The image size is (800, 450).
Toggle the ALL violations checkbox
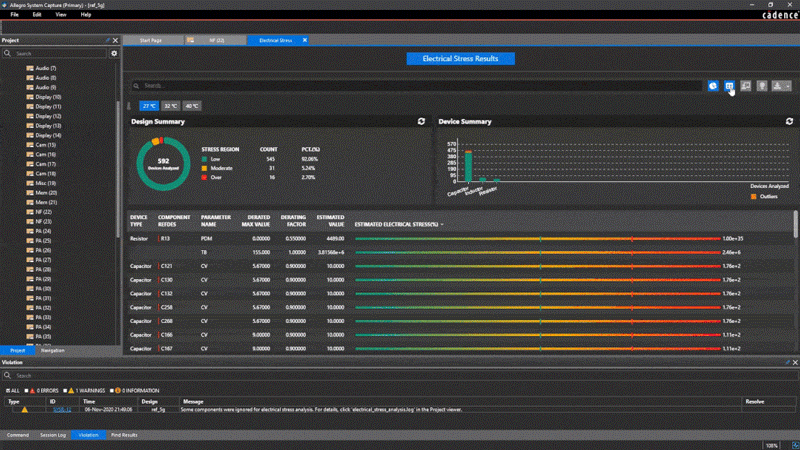(8, 391)
